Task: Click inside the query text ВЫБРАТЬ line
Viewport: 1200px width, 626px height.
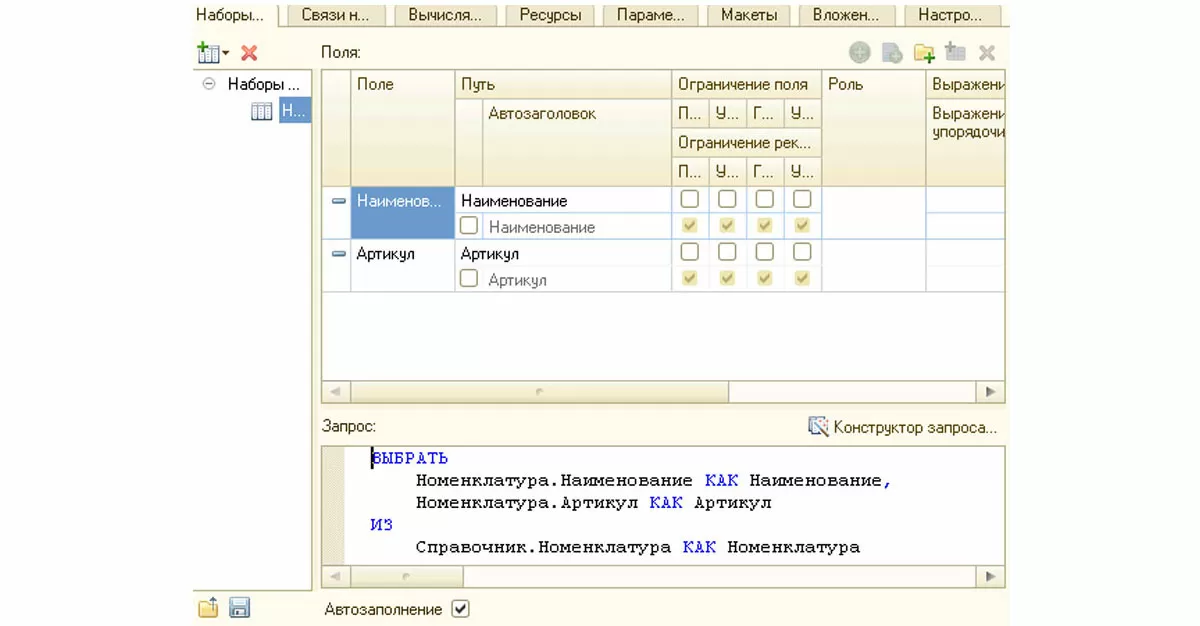Action: pos(410,458)
